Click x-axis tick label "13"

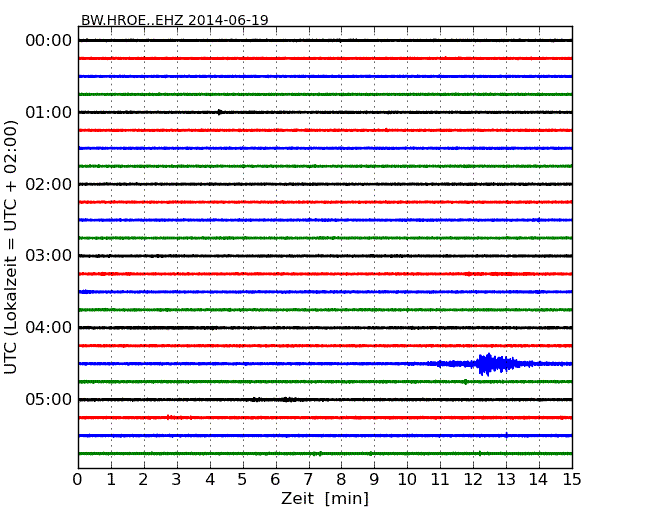(506, 480)
